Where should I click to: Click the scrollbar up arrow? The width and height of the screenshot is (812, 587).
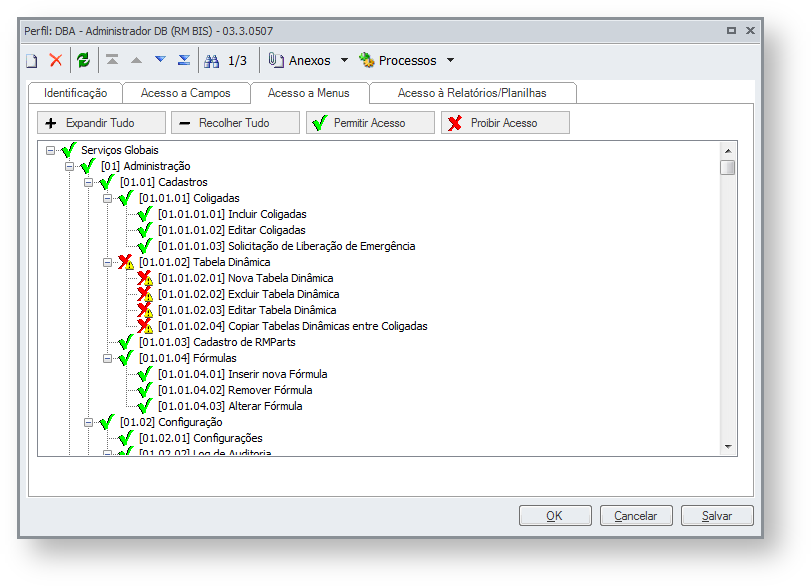(728, 151)
